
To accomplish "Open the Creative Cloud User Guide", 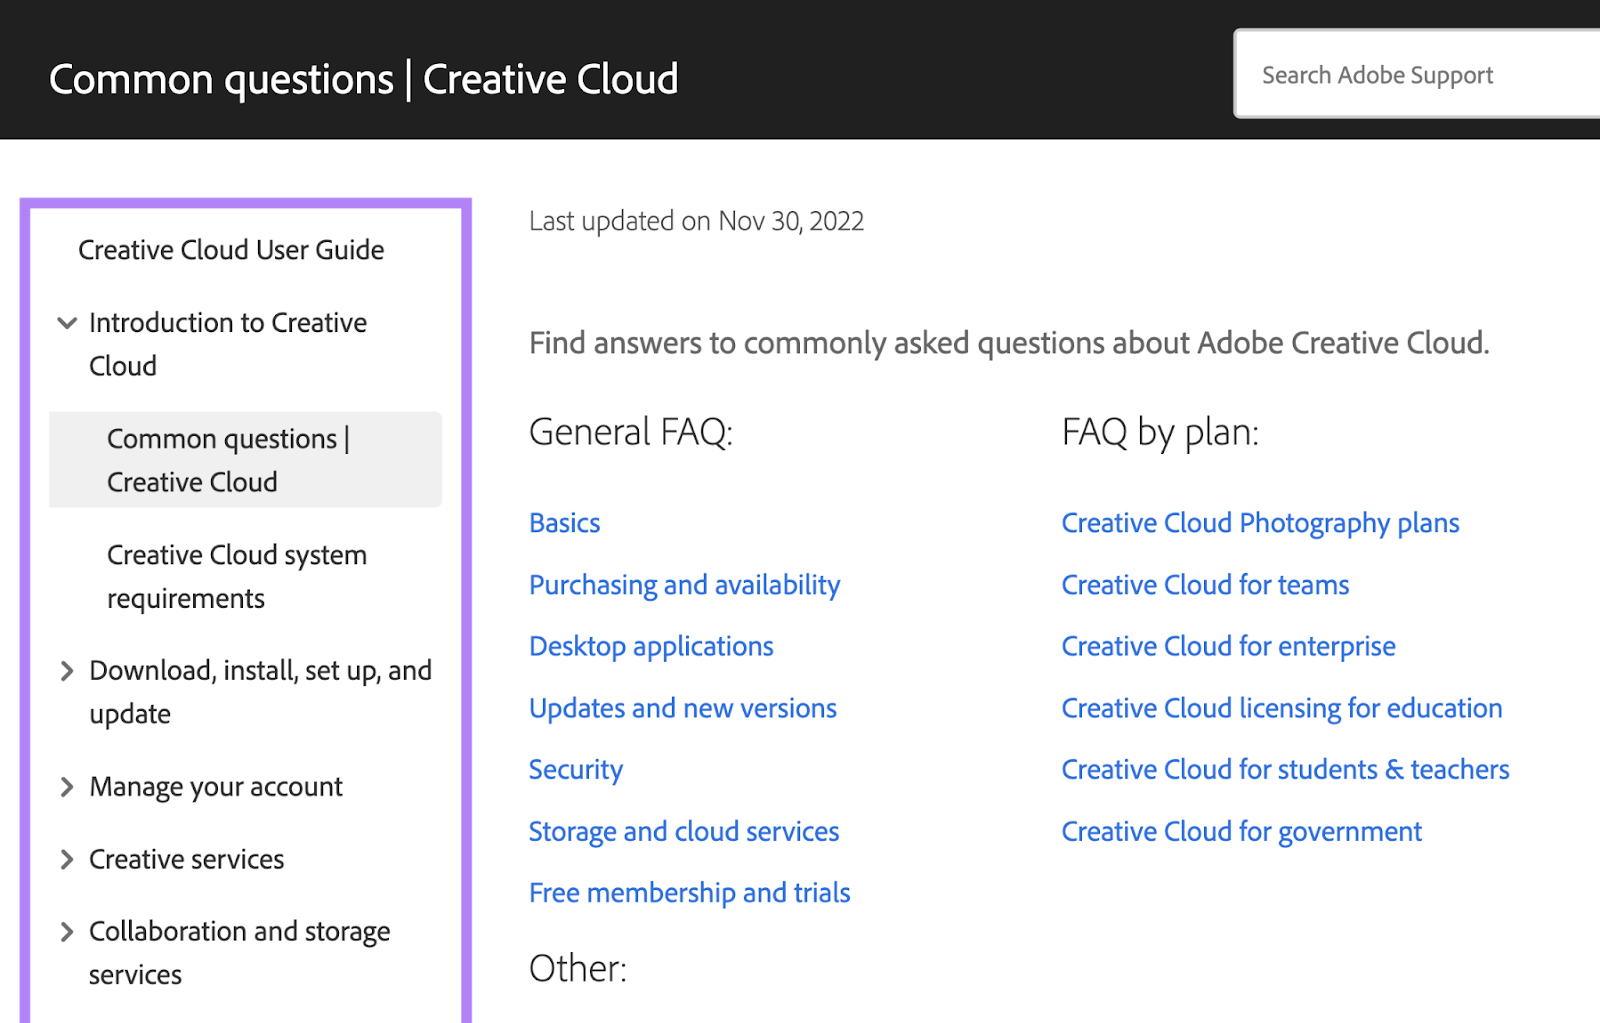I will [x=230, y=250].
